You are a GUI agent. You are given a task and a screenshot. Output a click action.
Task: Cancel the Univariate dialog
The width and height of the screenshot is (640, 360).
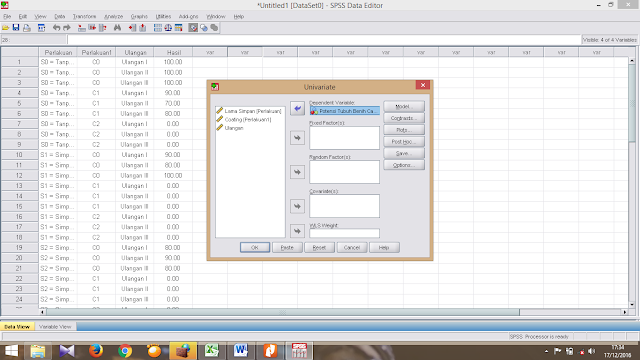click(351, 247)
